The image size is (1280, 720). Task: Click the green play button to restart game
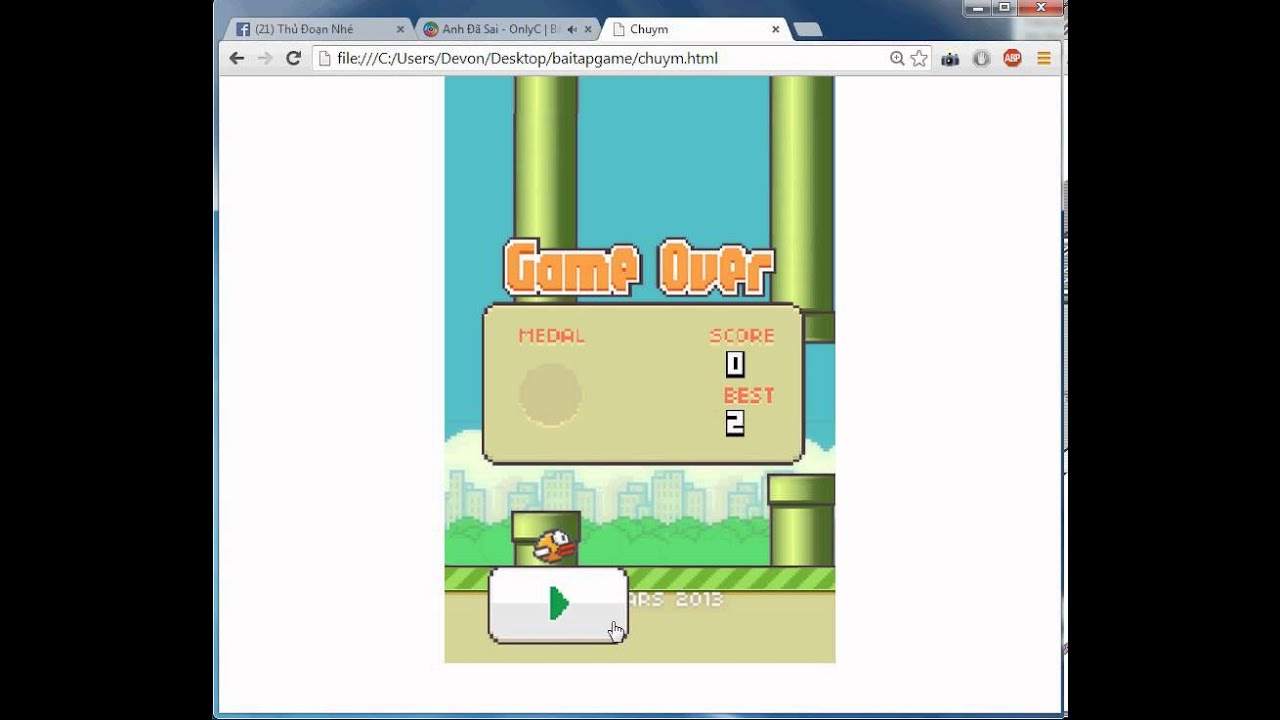pyautogui.click(x=558, y=604)
